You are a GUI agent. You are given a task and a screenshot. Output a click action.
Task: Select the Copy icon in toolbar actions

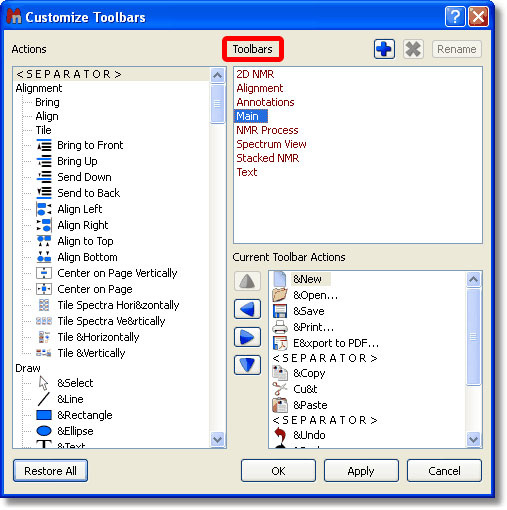[x=280, y=373]
